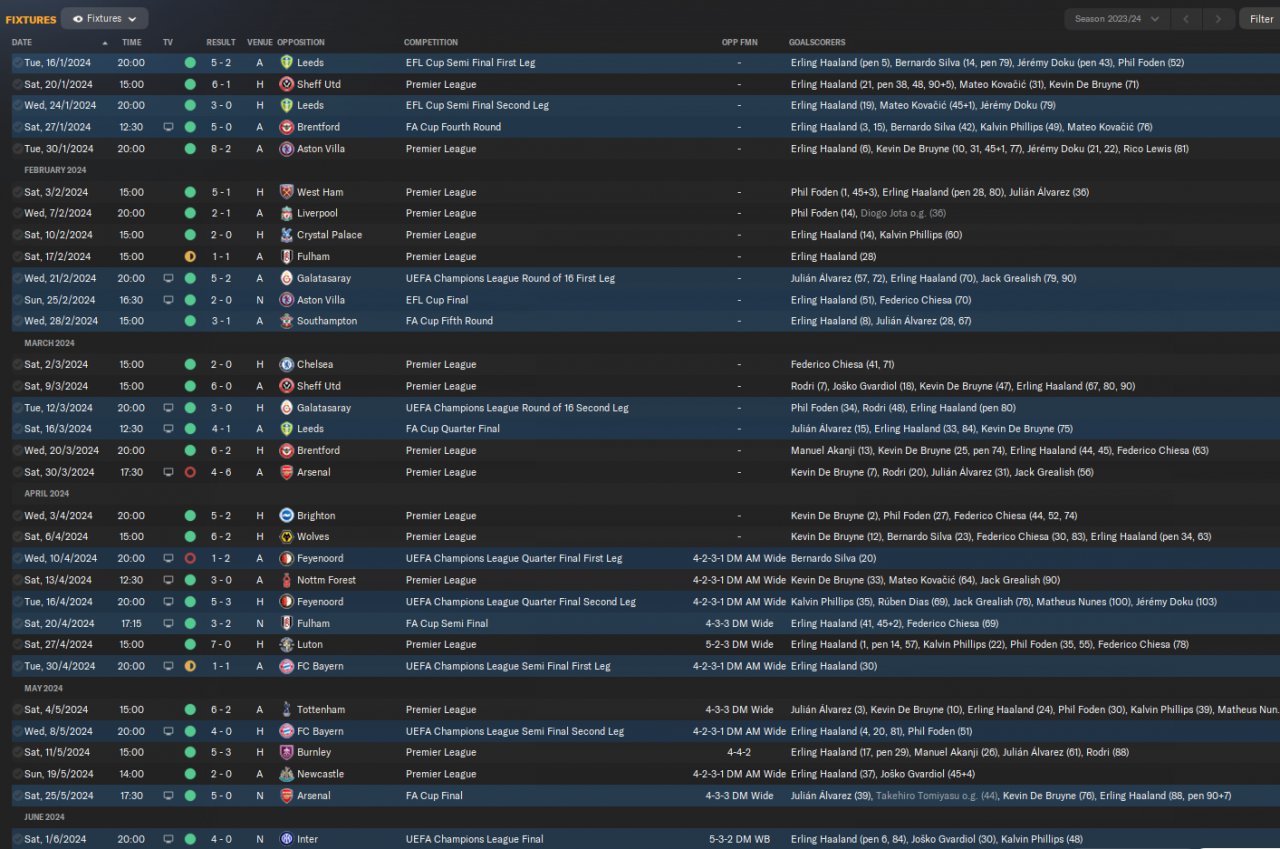This screenshot has width=1280, height=849.
Task: Click the West Ham club badge
Action: [x=287, y=192]
